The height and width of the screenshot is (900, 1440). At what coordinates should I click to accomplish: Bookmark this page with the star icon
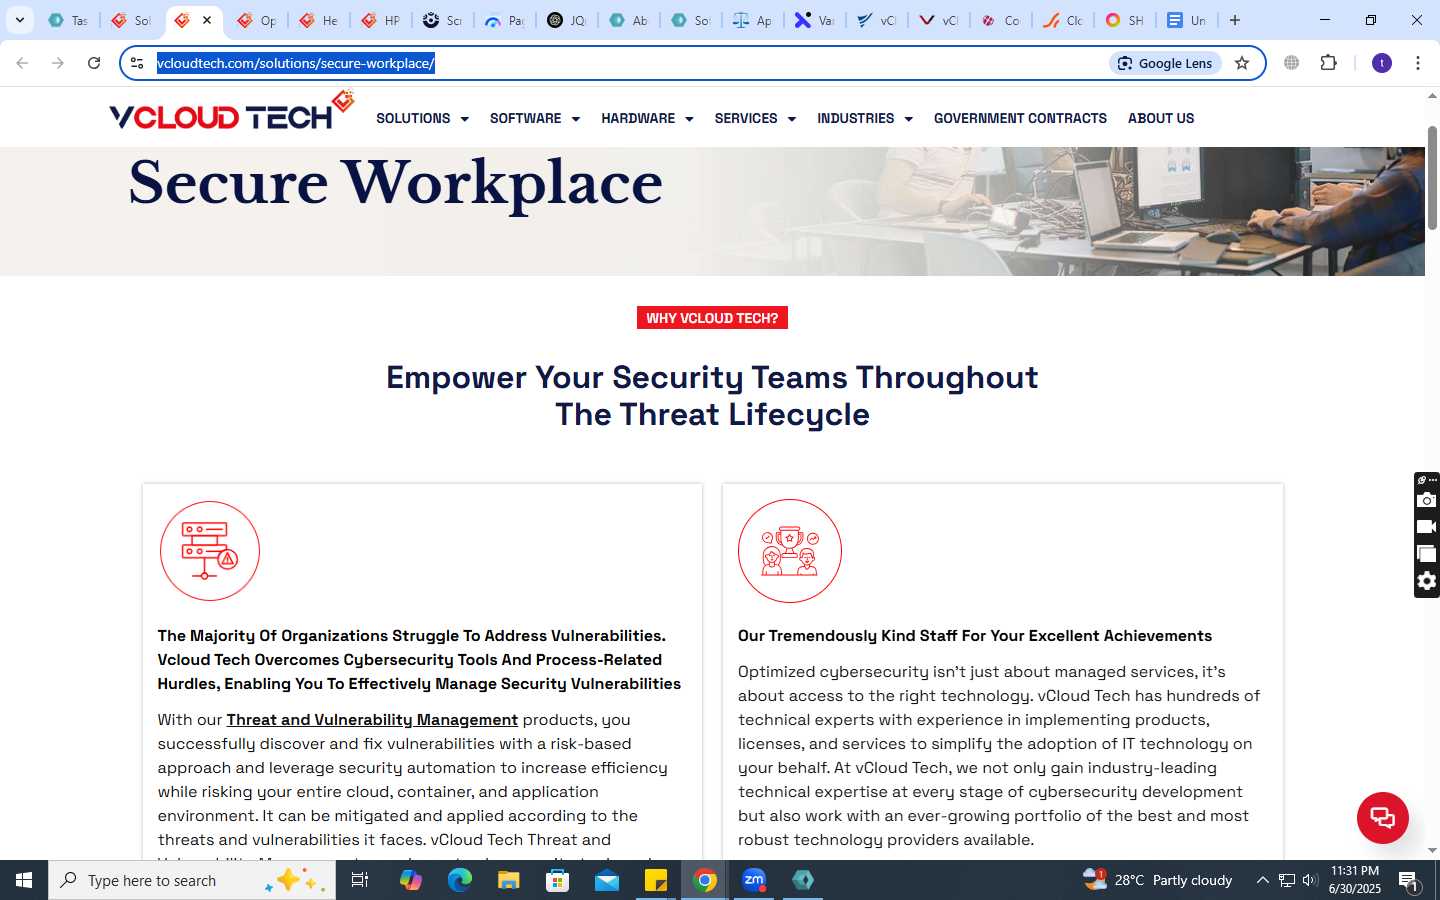click(1242, 63)
